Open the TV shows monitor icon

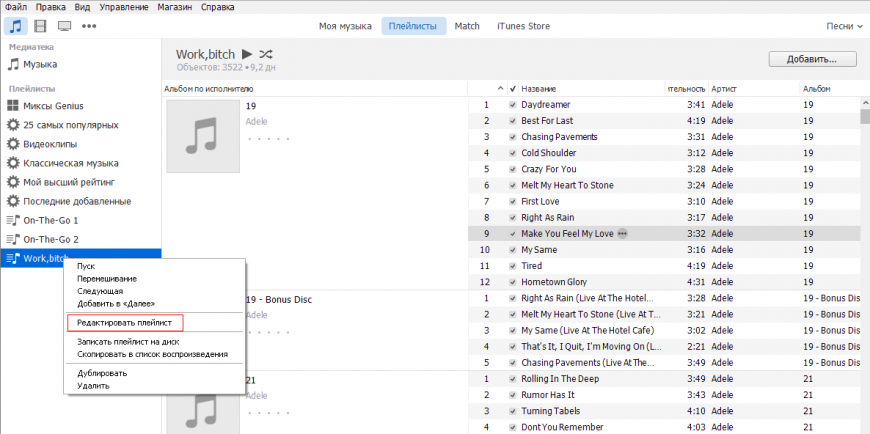(x=64, y=25)
